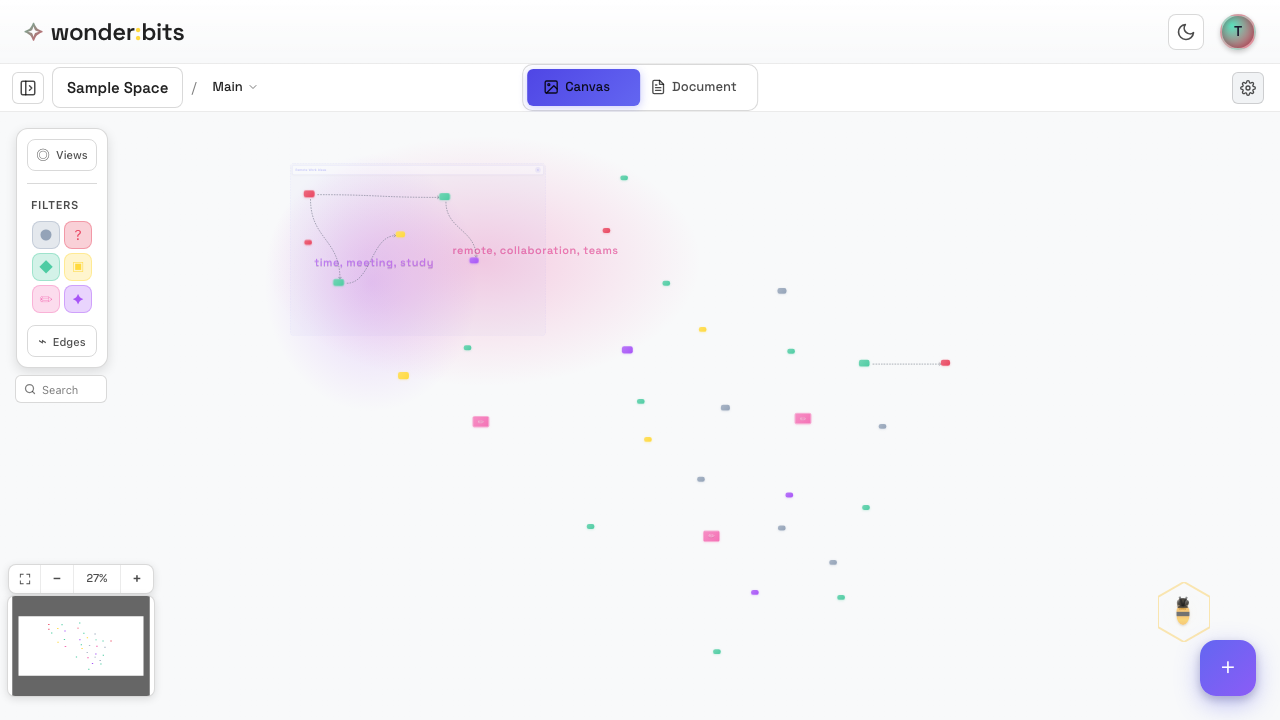Select the Canvas tab
Viewport: 1280px width, 720px height.
pos(583,87)
